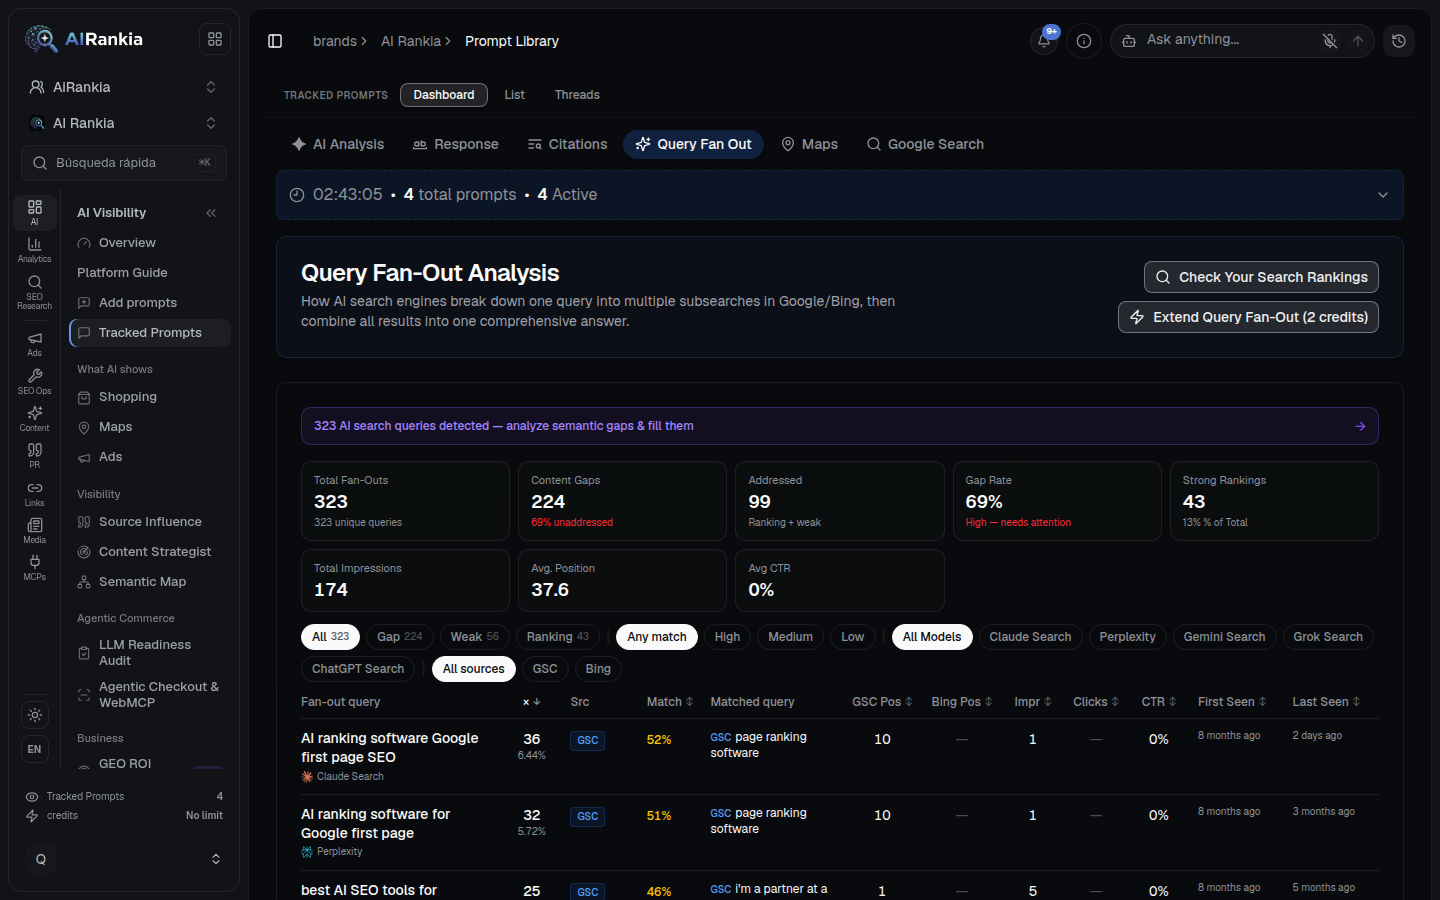This screenshot has height=900, width=1440.
Task: Toggle the Ranking 43 filter chip
Action: tap(558, 637)
